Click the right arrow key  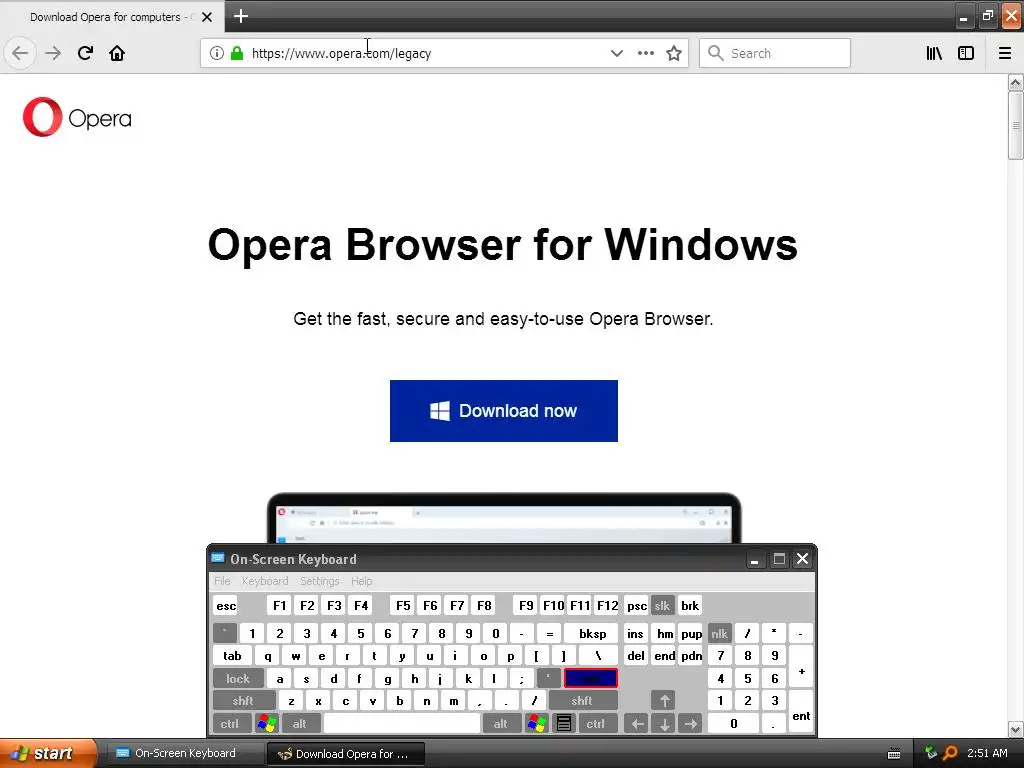coord(690,724)
